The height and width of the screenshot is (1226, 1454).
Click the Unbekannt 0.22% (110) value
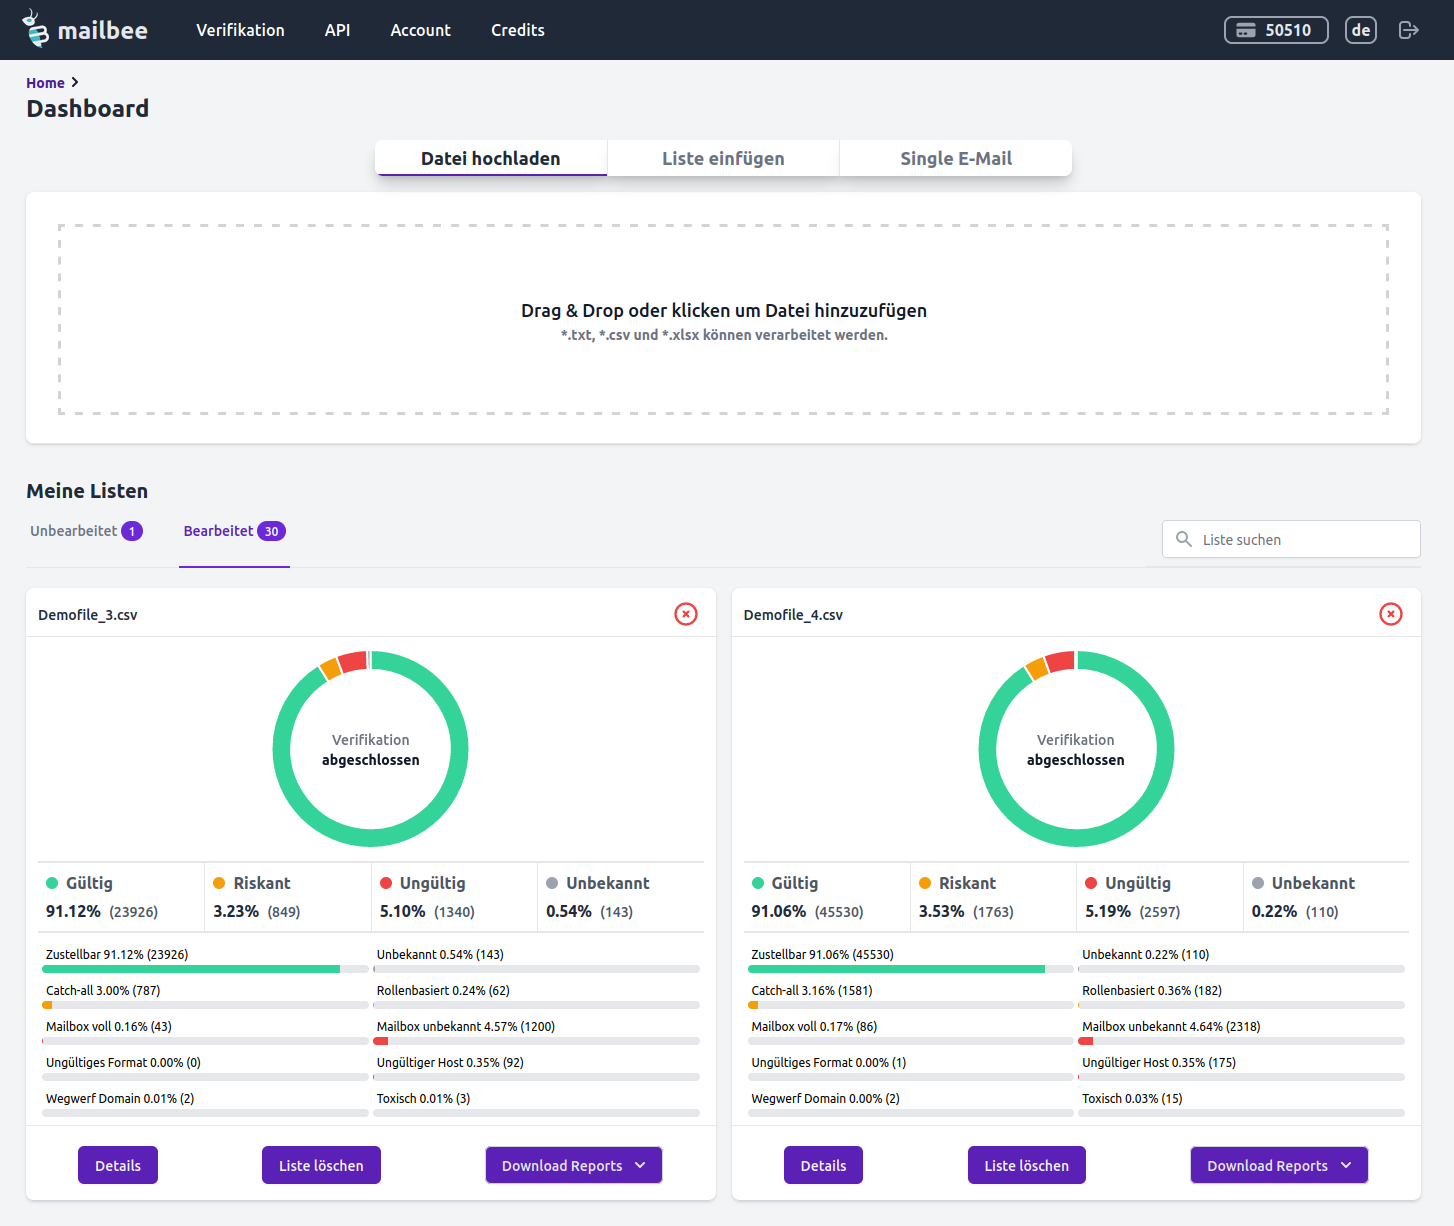pyautogui.click(x=1295, y=911)
